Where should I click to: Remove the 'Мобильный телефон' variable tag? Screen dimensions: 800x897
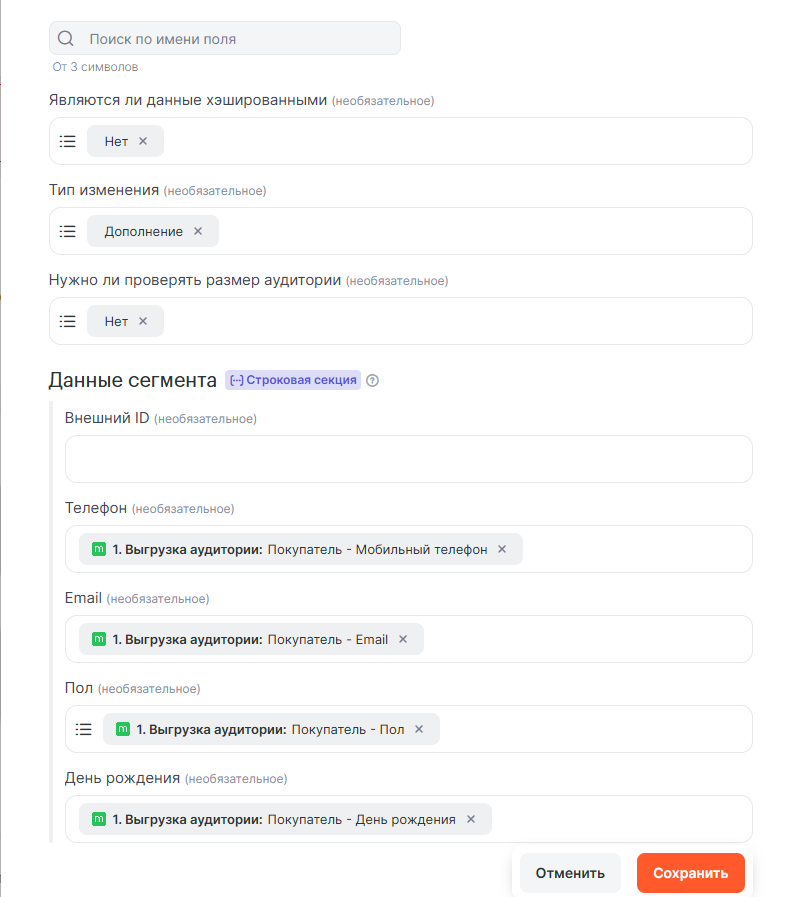[x=502, y=549]
